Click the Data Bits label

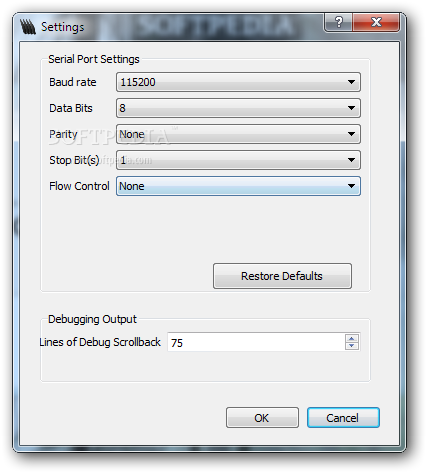pyautogui.click(x=71, y=108)
